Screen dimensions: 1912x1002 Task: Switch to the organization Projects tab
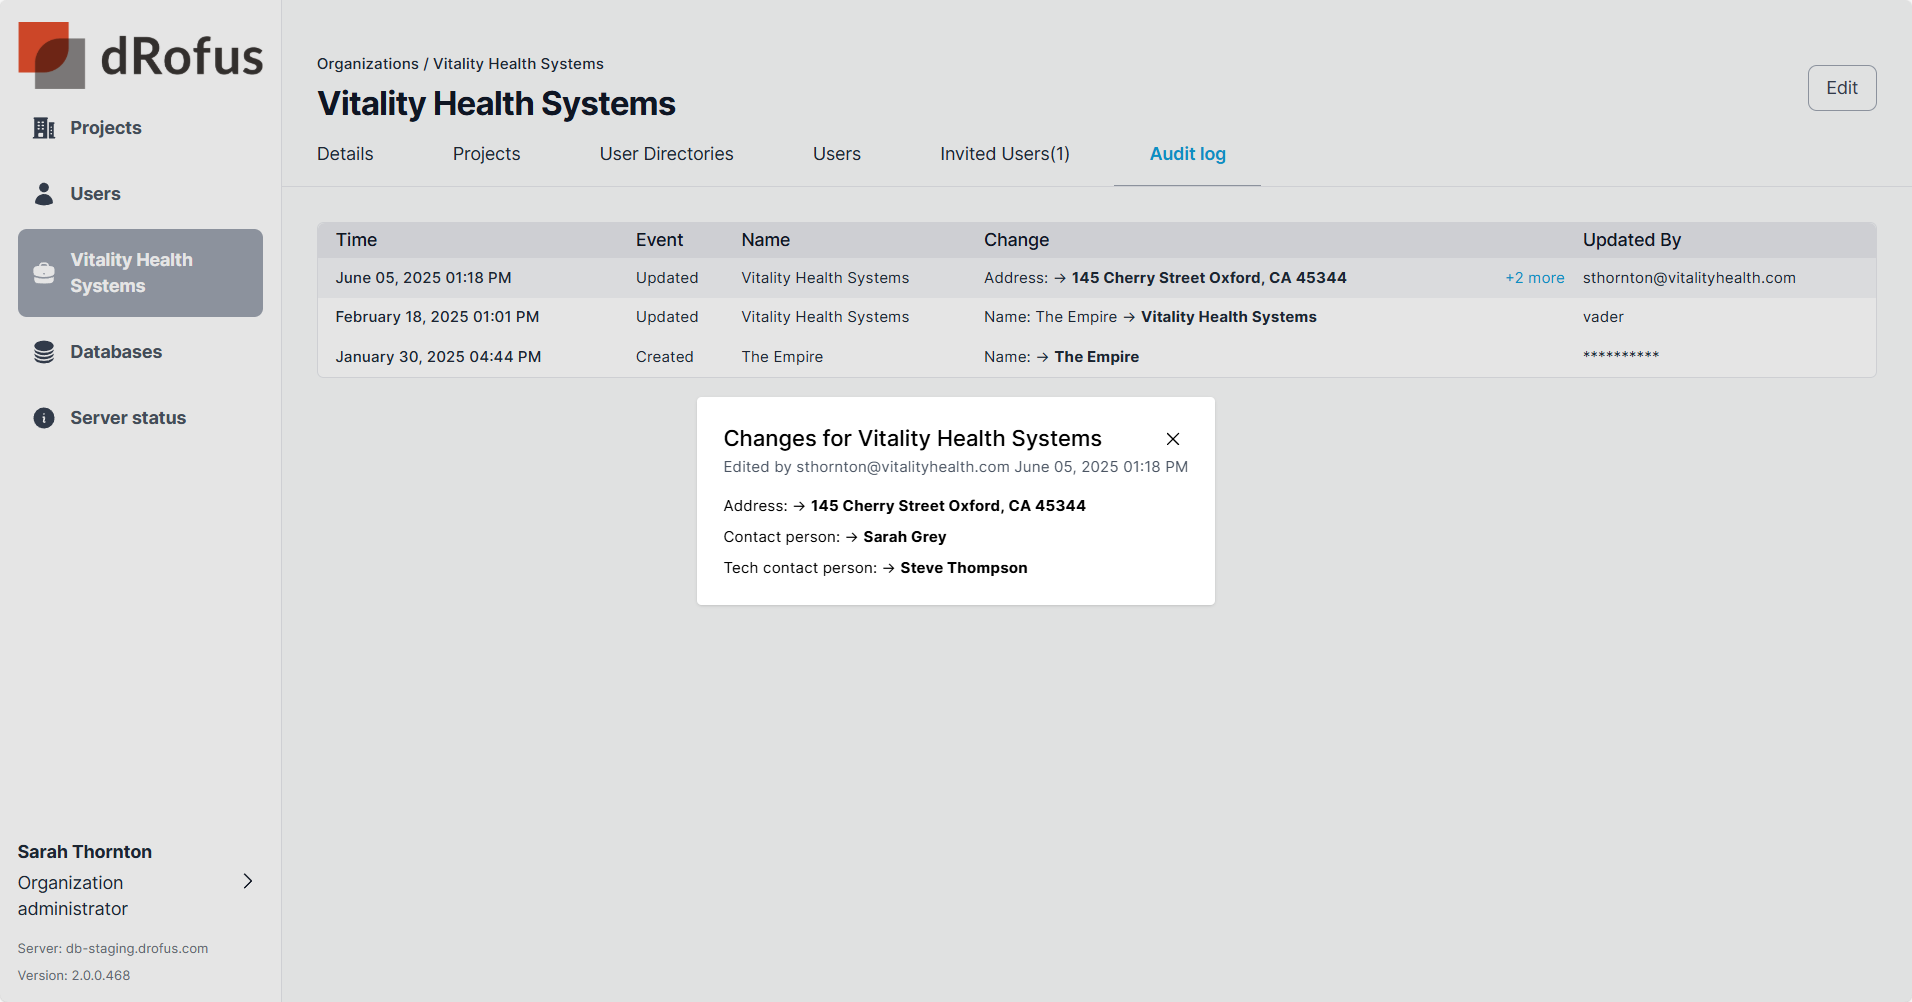click(x=486, y=154)
